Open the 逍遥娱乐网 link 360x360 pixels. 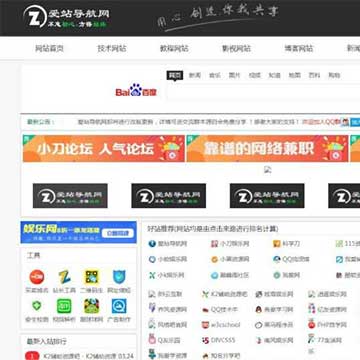click(x=332, y=294)
